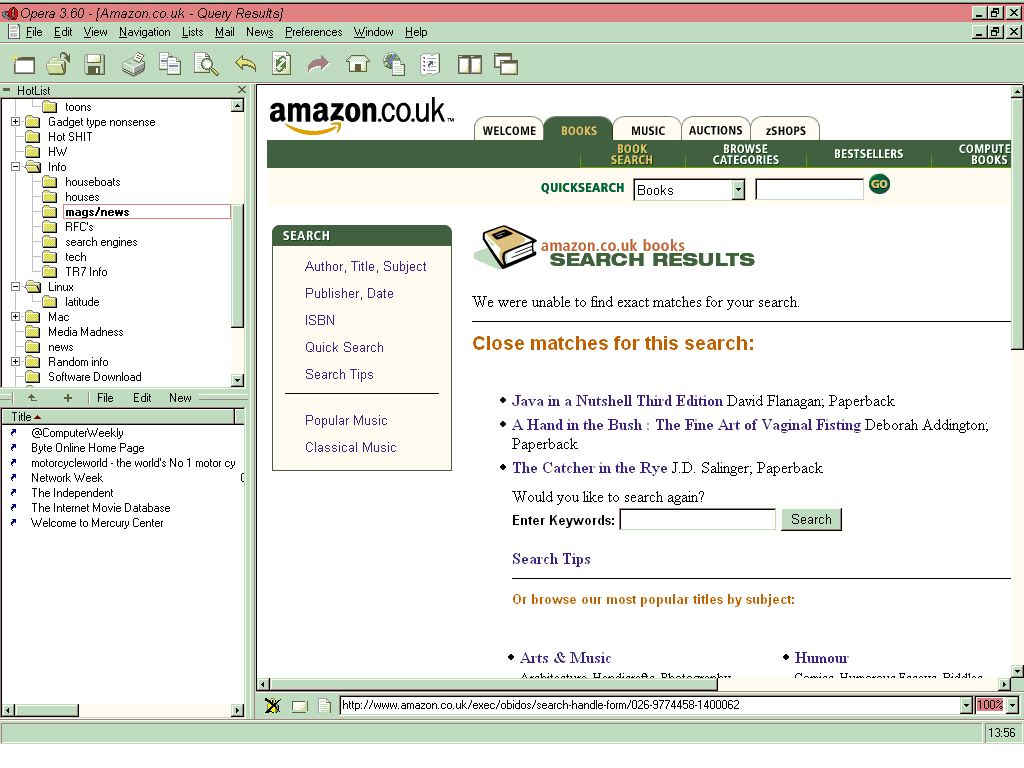Click the green GO quicksearch button

click(879, 184)
